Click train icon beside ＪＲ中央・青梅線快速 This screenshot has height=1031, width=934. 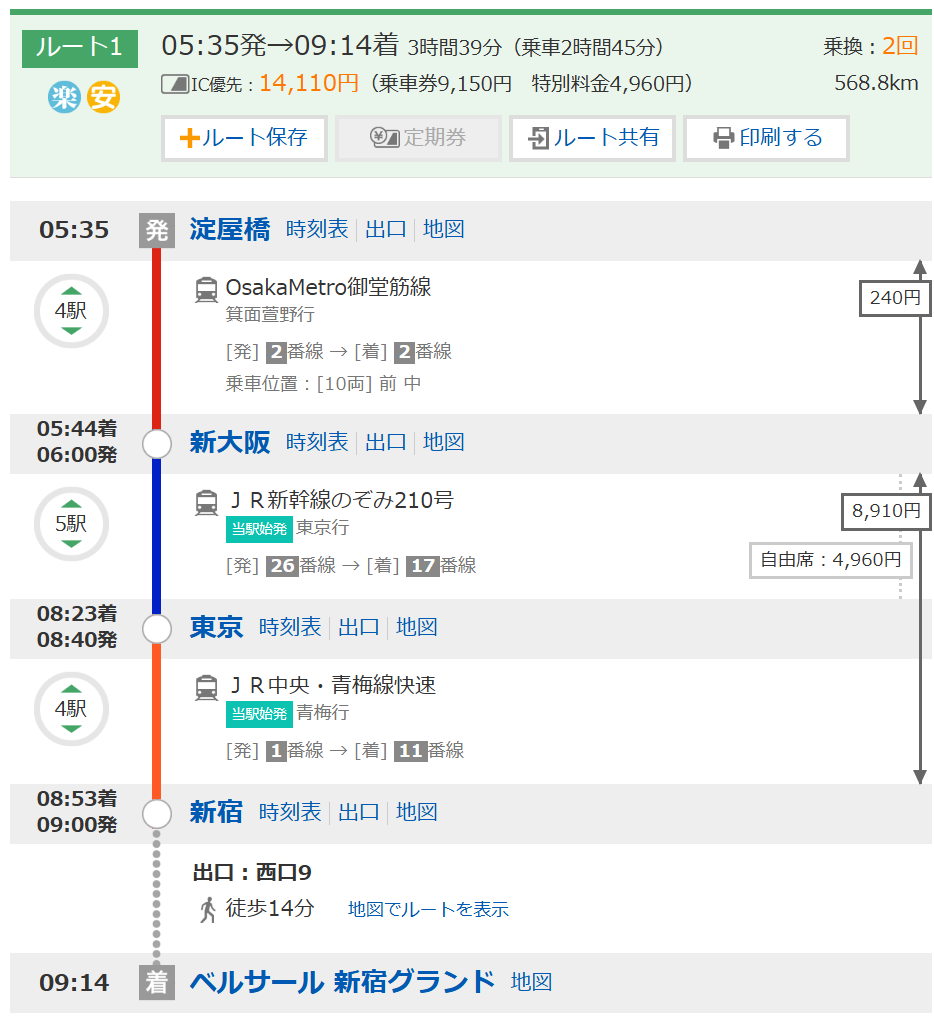pyautogui.click(x=207, y=688)
